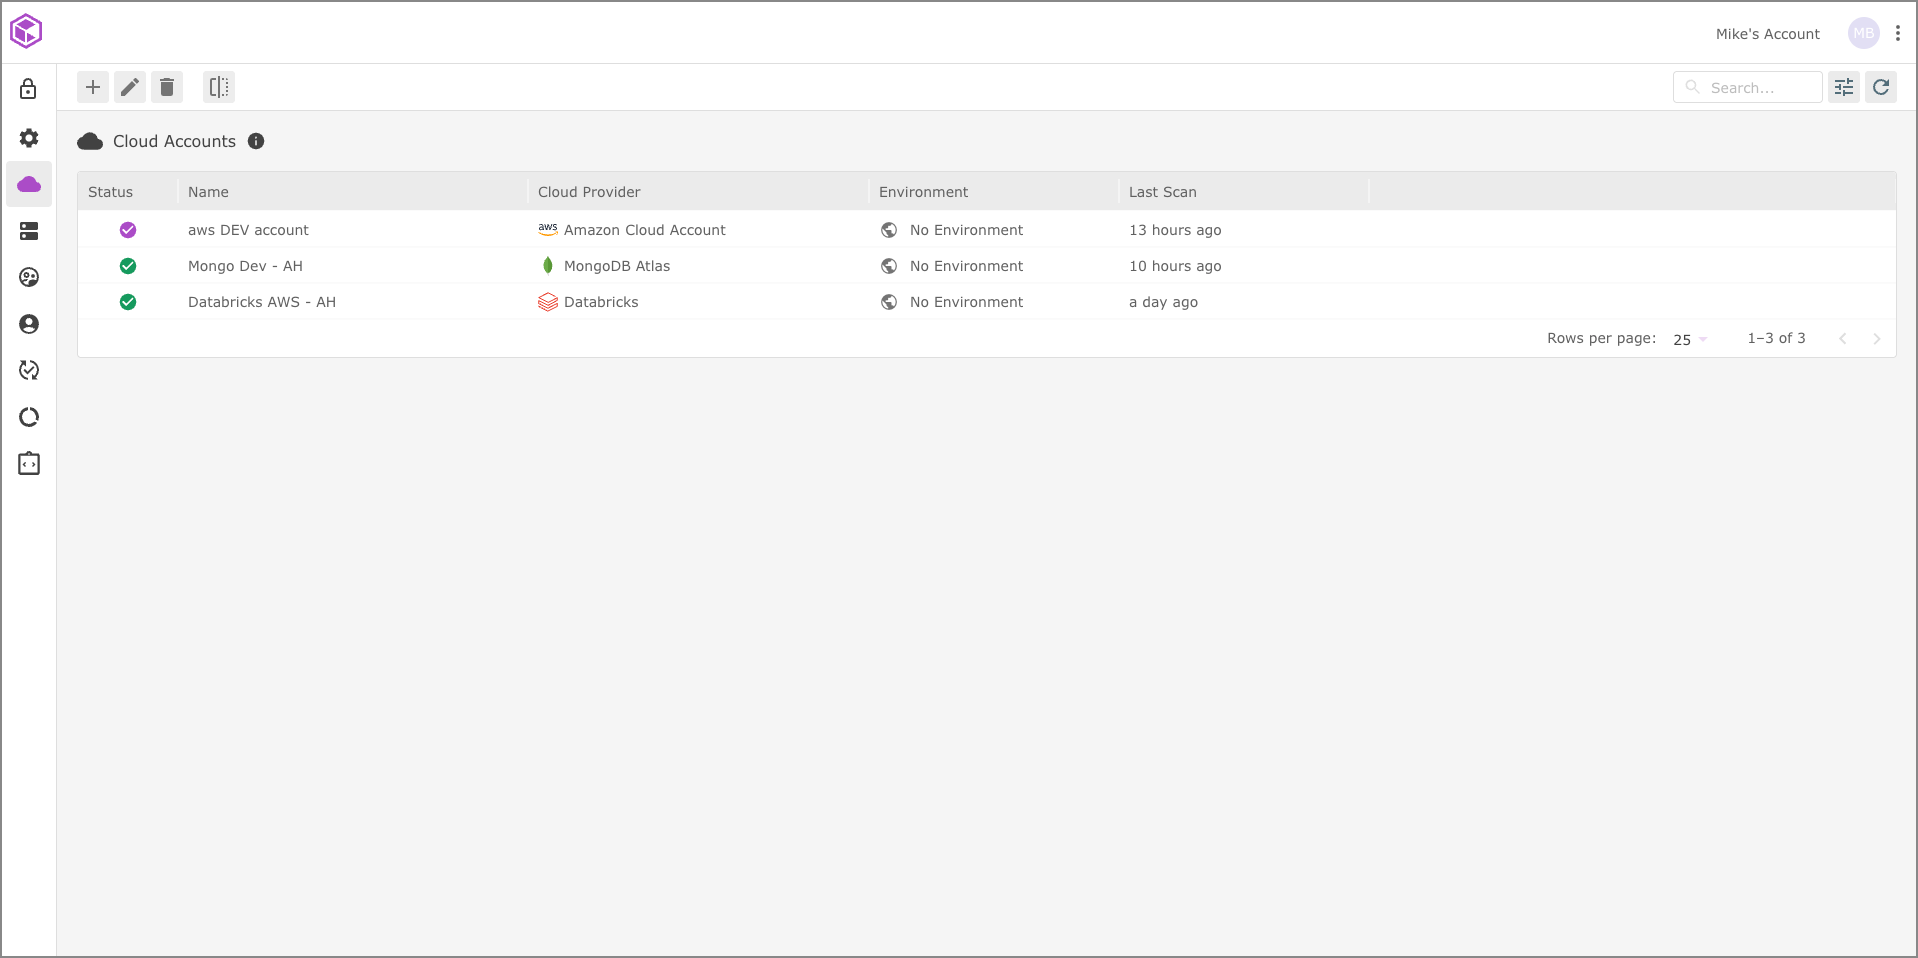Viewport: 1918px width, 958px height.
Task: Go to next page arrow
Action: pyautogui.click(x=1877, y=339)
